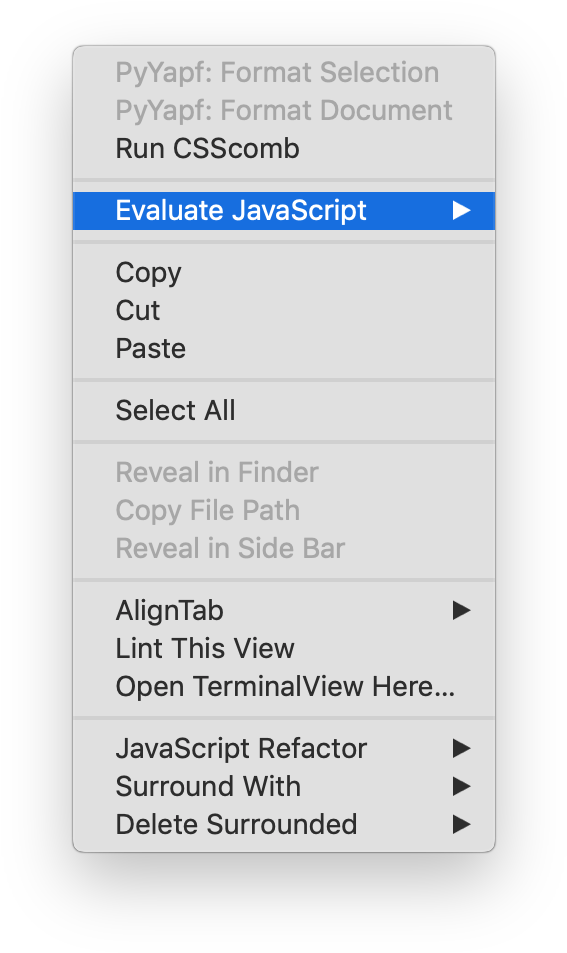
Task: Choose the Surround With menu label
Action: (208, 786)
